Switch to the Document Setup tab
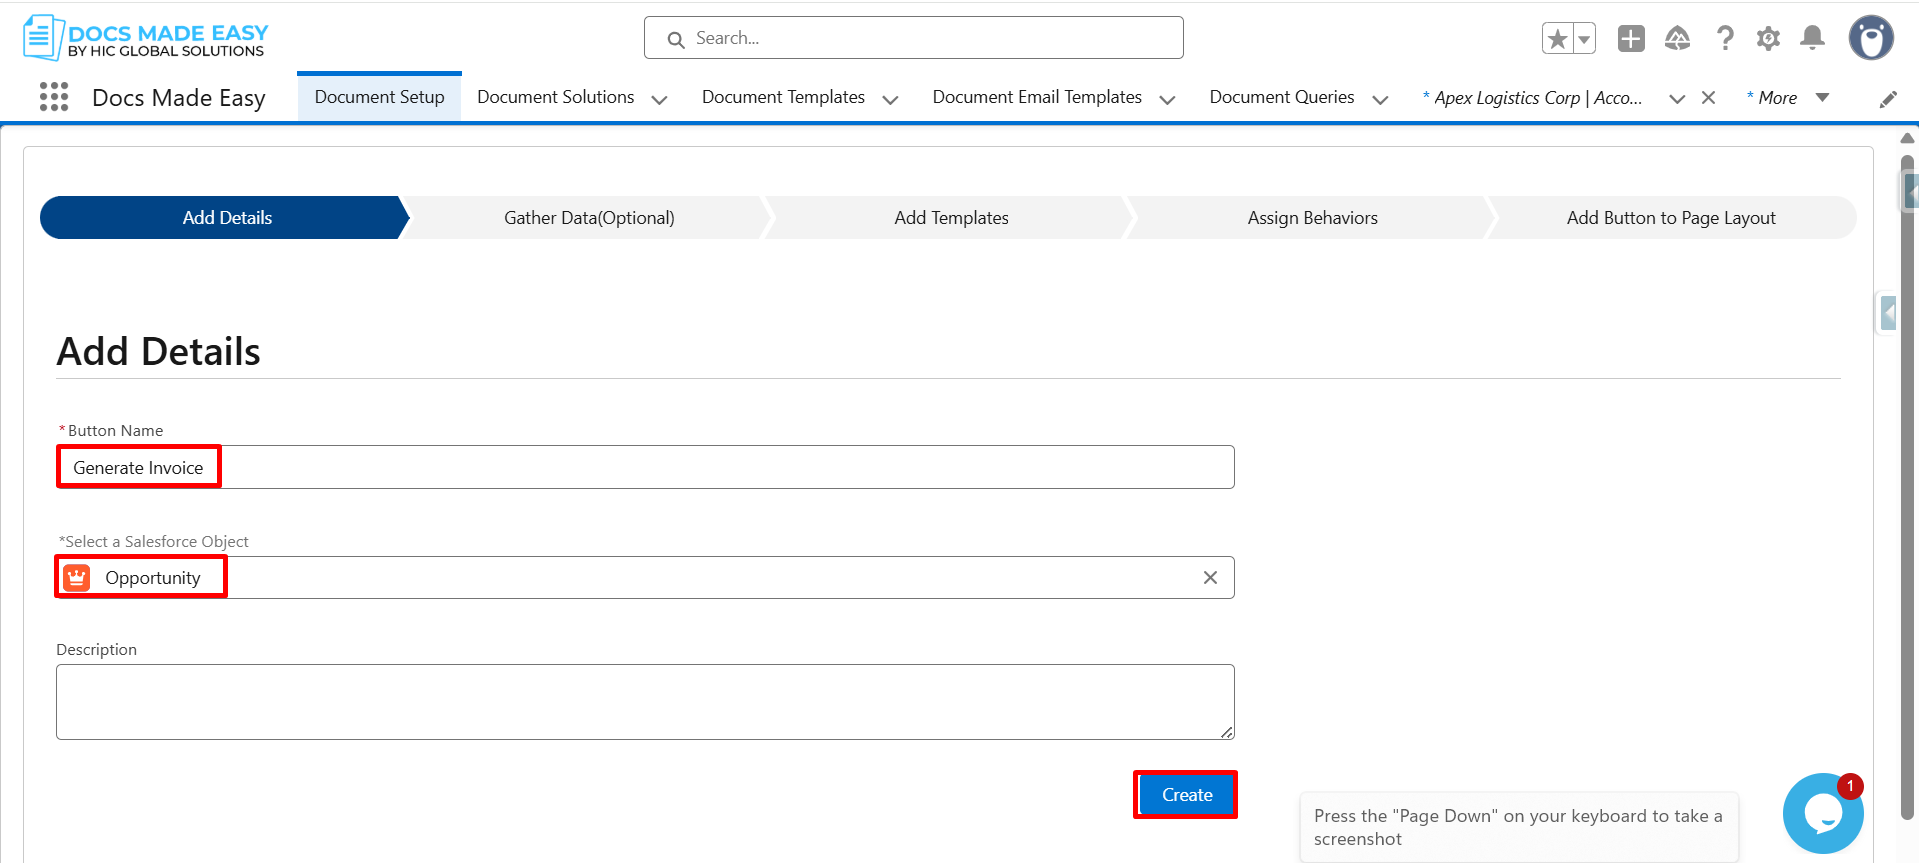 click(x=379, y=97)
